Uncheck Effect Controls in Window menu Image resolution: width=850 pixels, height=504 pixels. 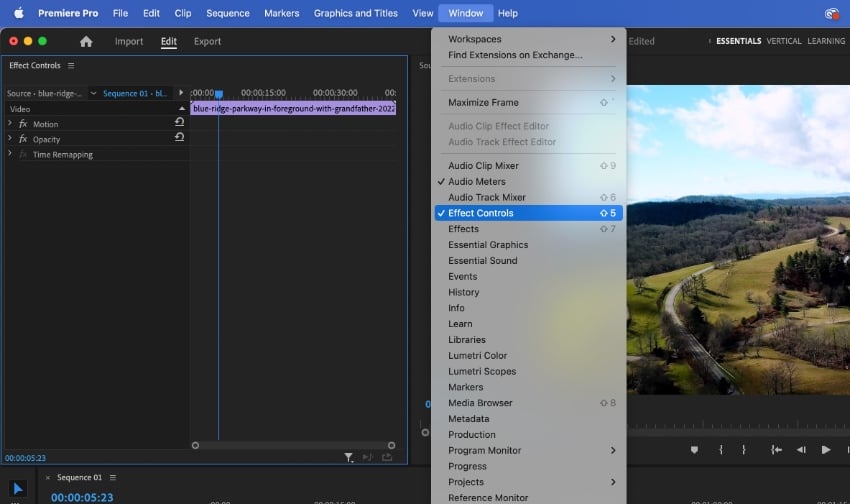pos(529,213)
